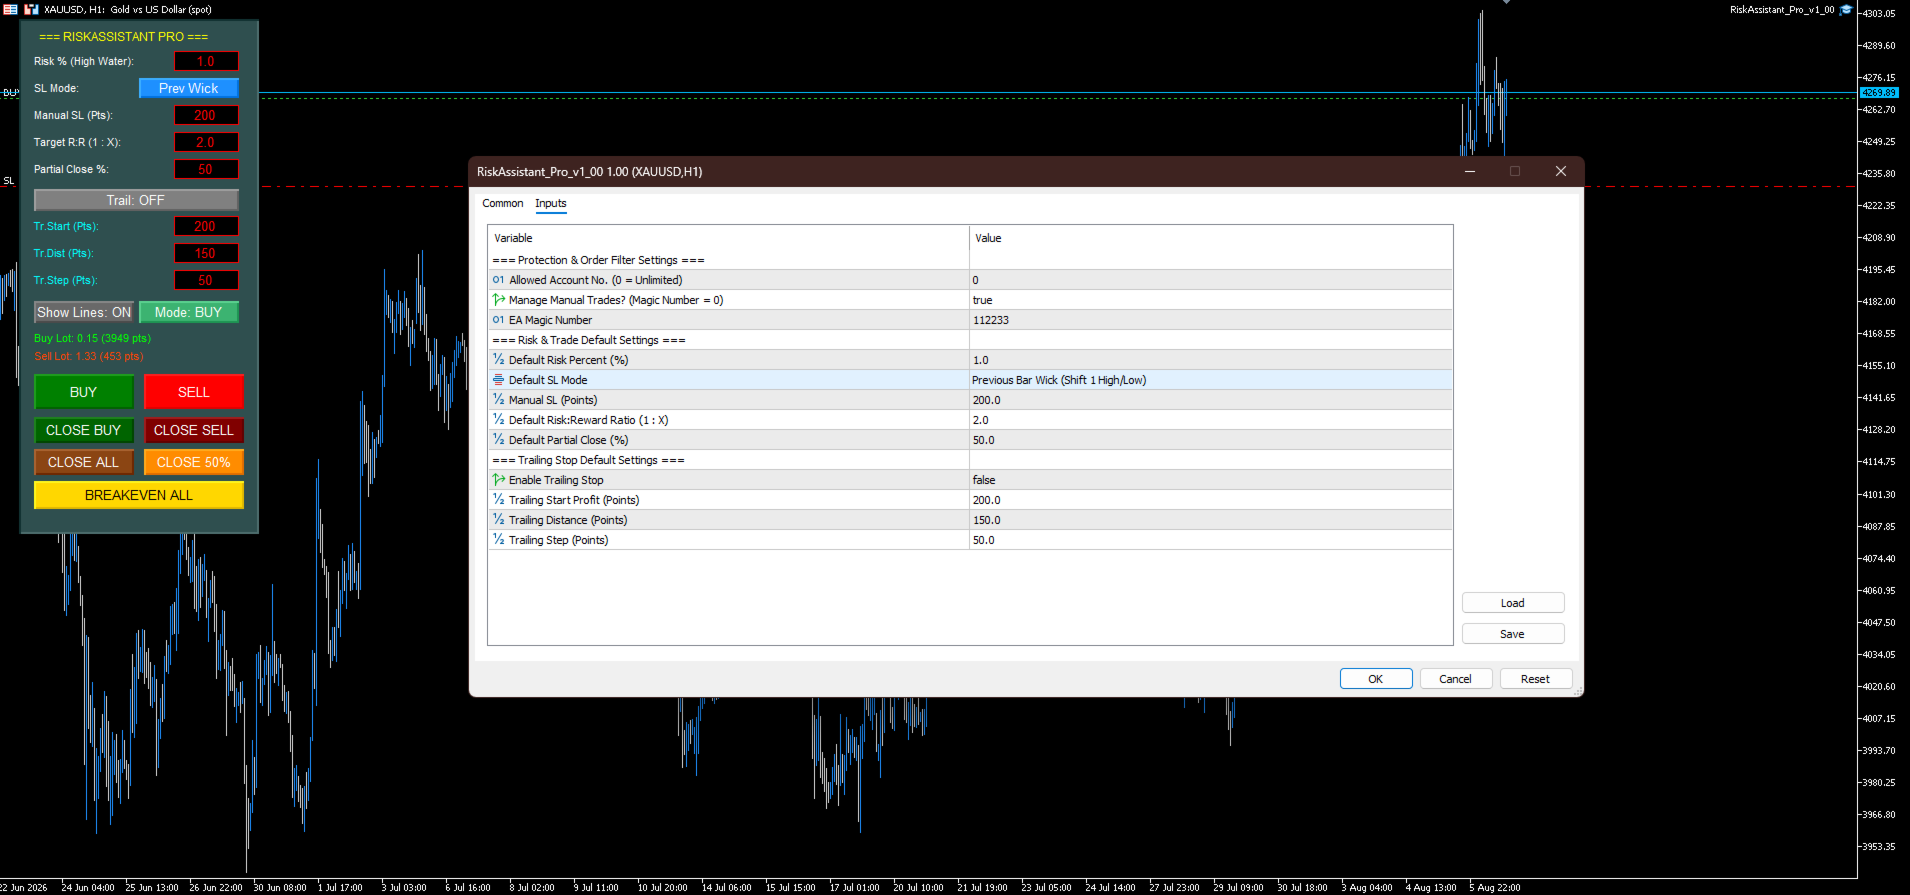1910x895 pixels.
Task: Click the integer icon beside Allowed Account No.
Action: 498,280
